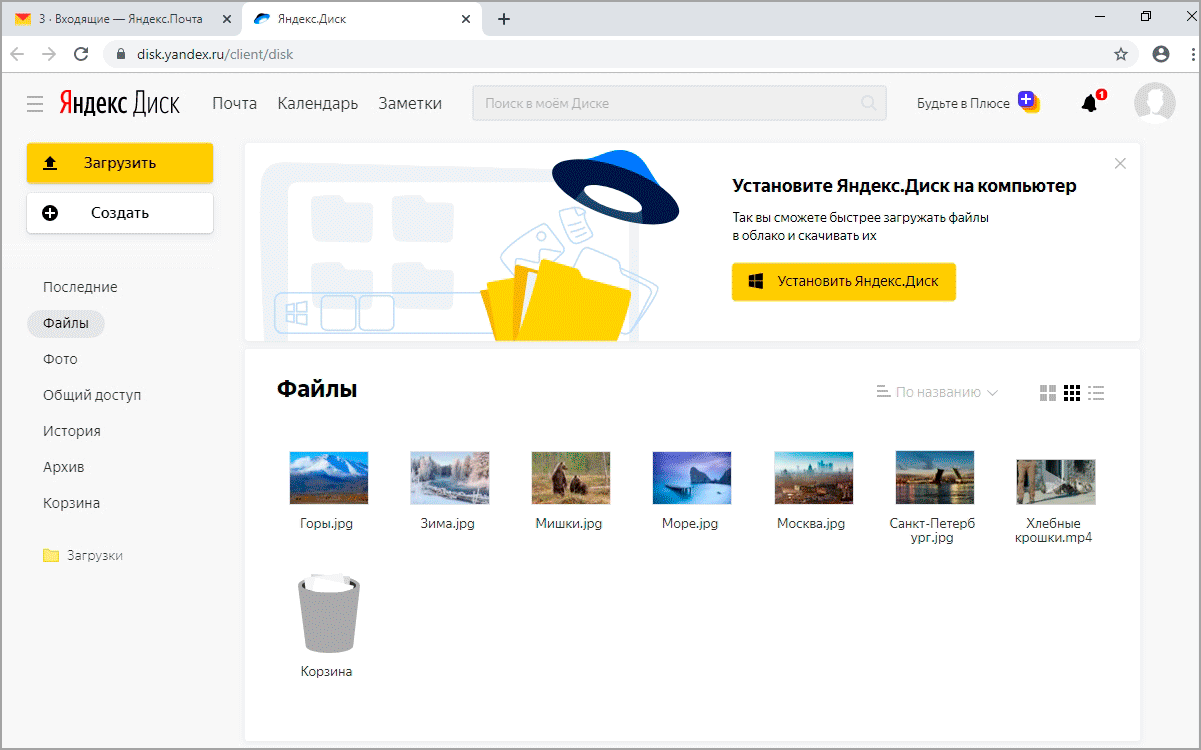The width and height of the screenshot is (1201, 750).
Task: Open Общий доступ in the sidebar
Action: click(92, 395)
